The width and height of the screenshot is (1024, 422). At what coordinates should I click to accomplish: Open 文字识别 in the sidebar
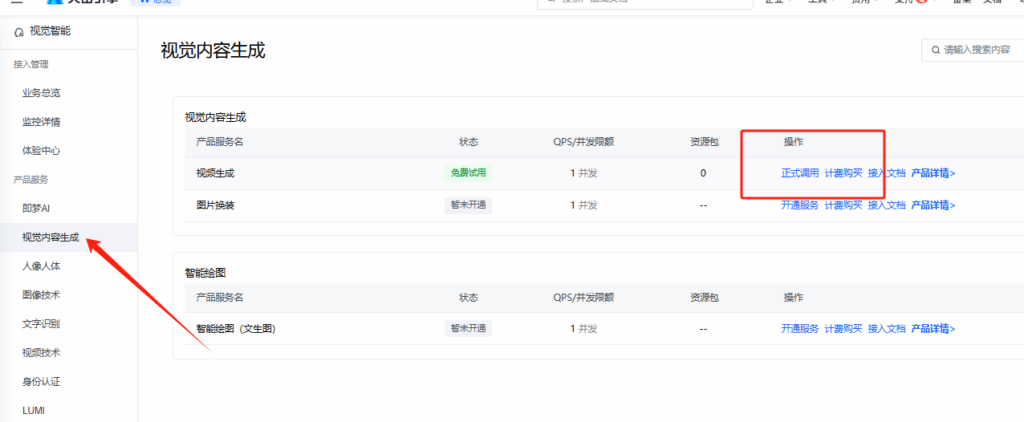pyautogui.click(x=41, y=324)
